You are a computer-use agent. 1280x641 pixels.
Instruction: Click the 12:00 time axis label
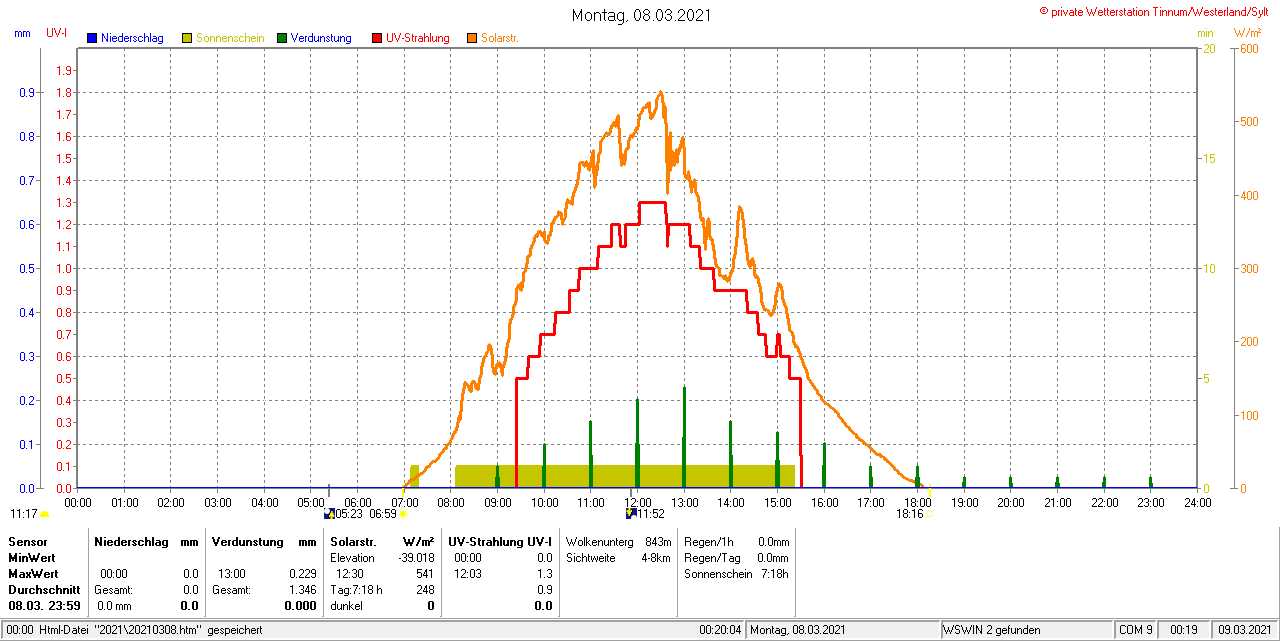click(638, 502)
